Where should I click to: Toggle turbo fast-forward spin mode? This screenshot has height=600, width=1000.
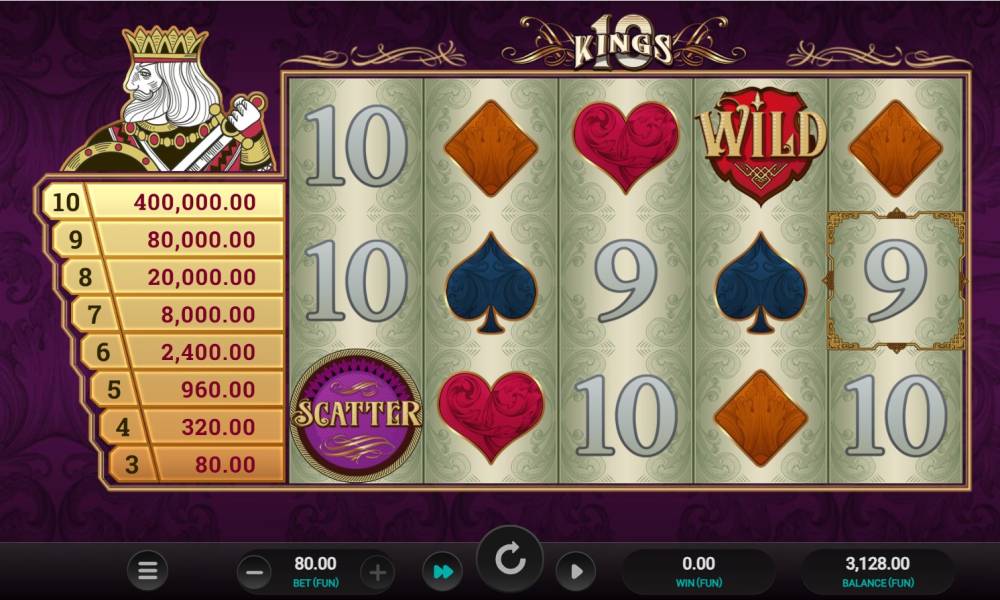(443, 571)
